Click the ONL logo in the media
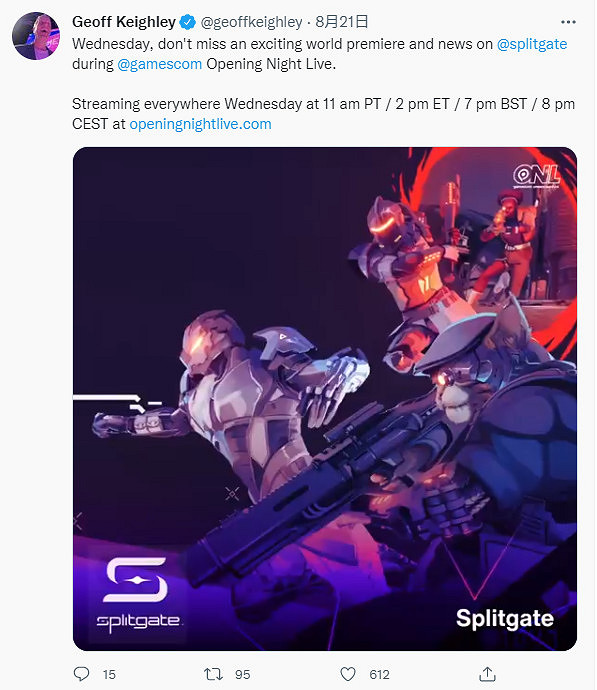Image resolution: width=597 pixels, height=690 pixels. coord(536,176)
